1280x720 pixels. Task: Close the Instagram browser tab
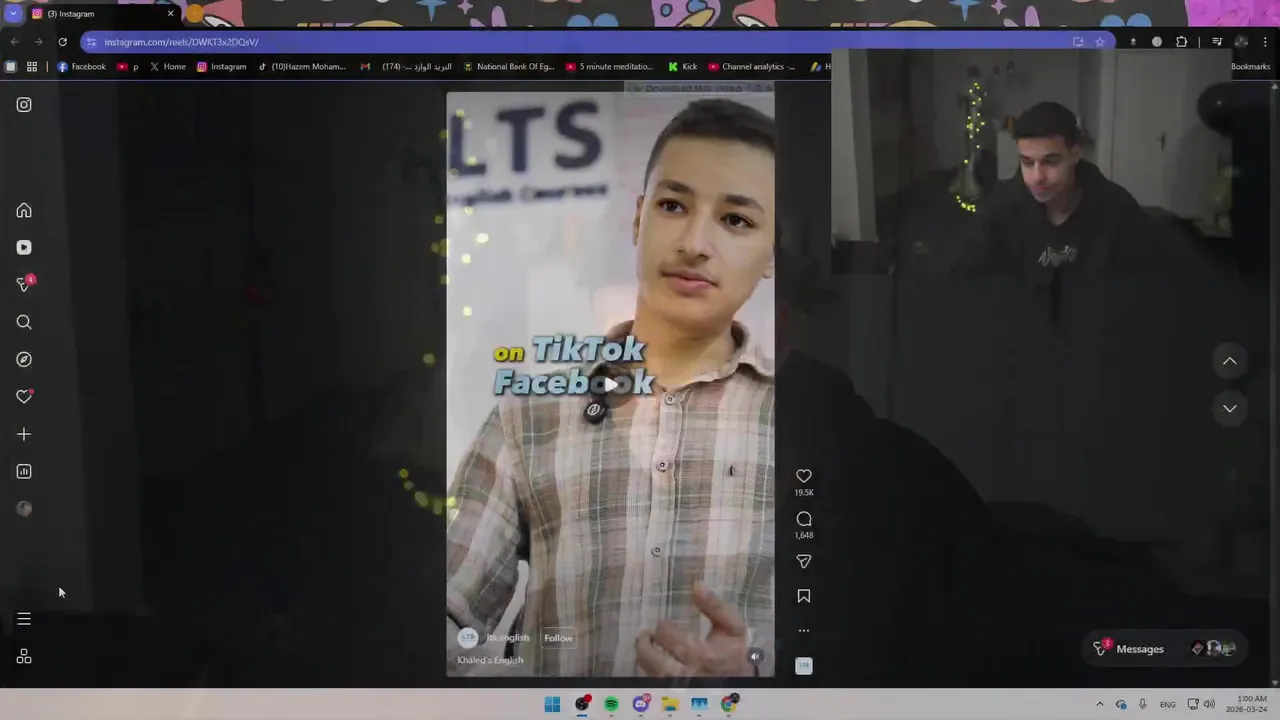pos(170,14)
